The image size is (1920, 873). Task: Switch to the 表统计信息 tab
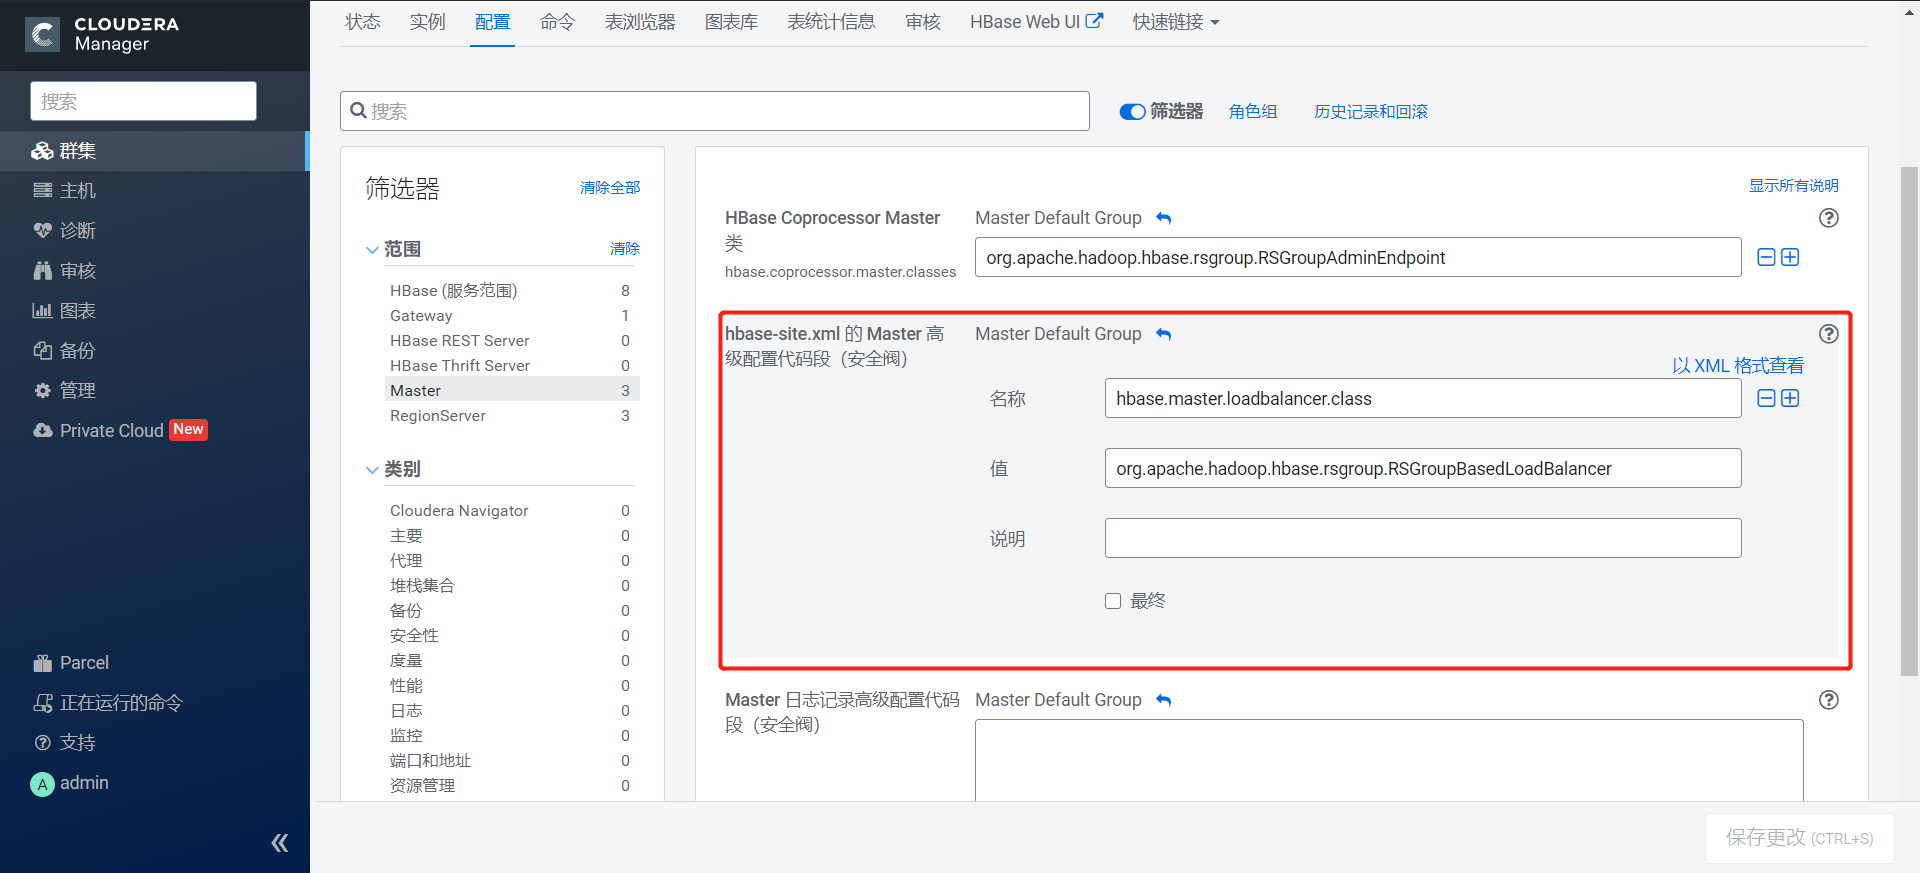(831, 22)
